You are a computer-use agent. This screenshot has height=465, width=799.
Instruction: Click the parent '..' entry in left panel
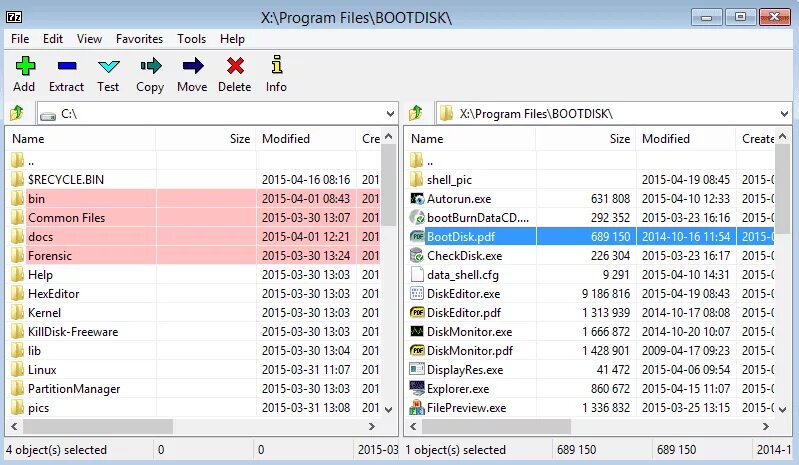(x=31, y=162)
